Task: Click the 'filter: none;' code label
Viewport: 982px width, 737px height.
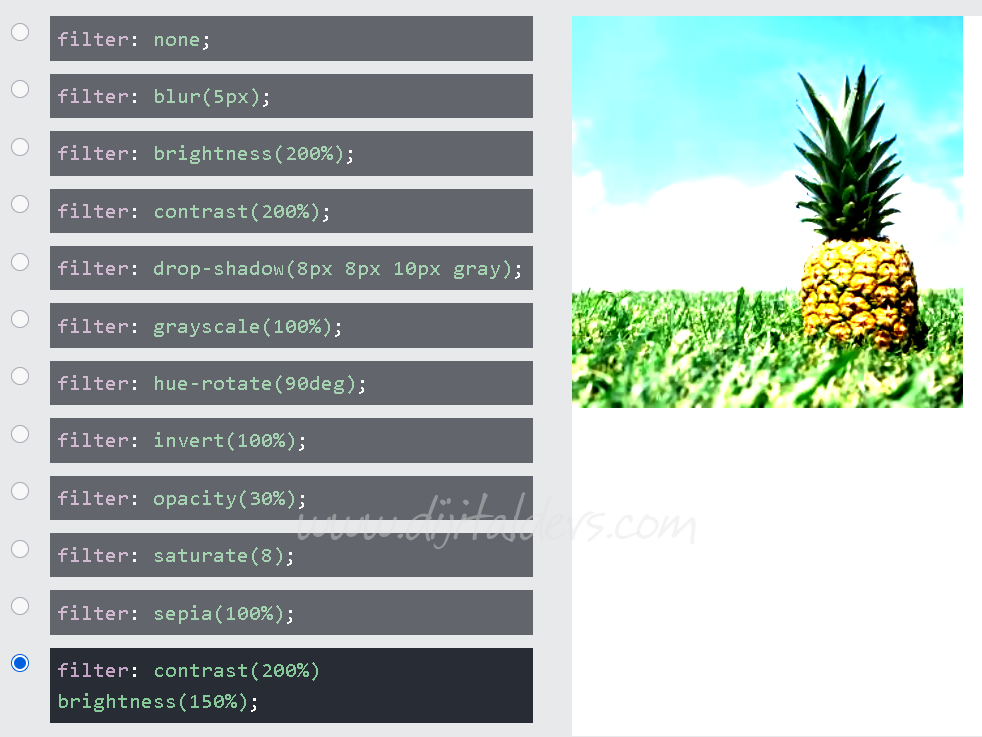Action: click(x=133, y=40)
